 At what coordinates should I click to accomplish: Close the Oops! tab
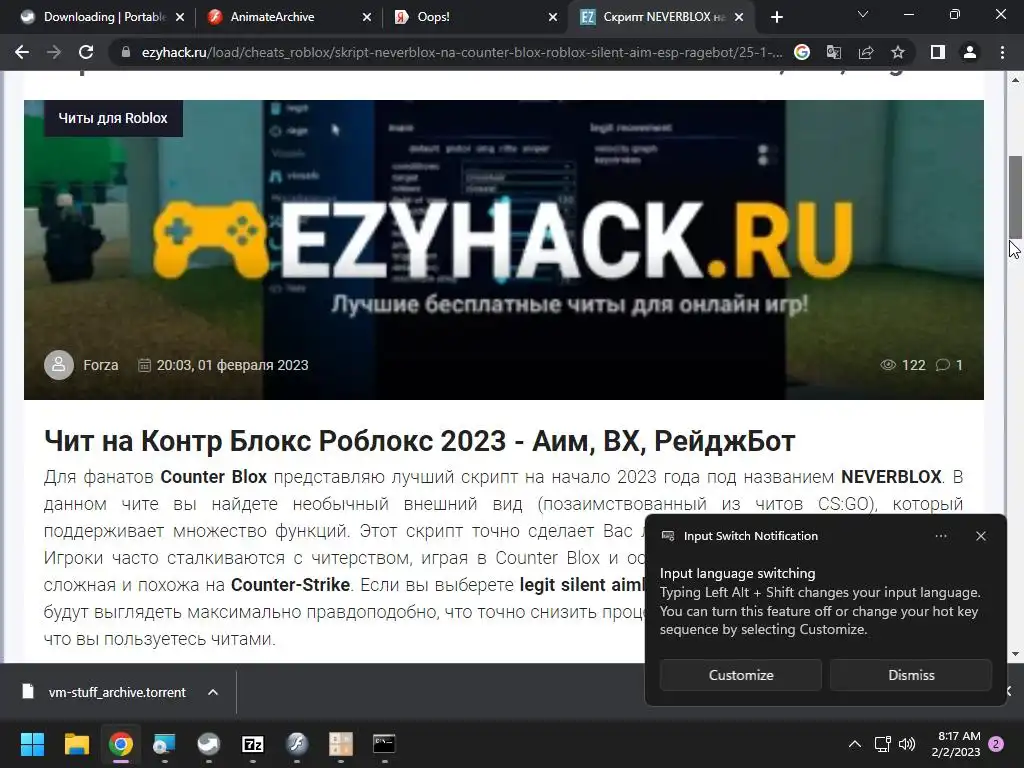coord(553,17)
